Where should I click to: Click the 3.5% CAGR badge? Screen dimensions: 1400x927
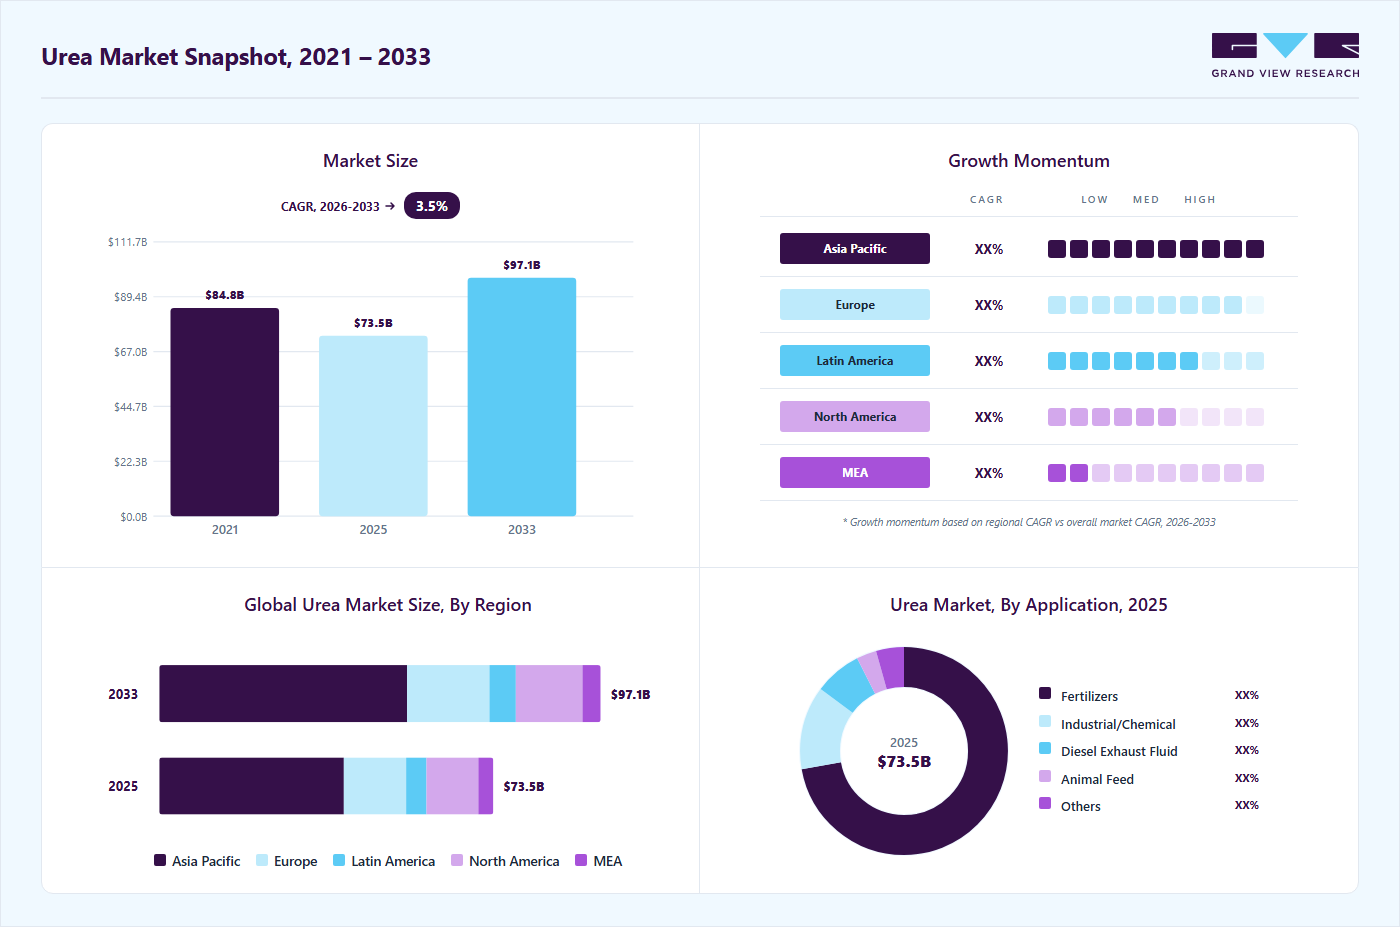[432, 206]
